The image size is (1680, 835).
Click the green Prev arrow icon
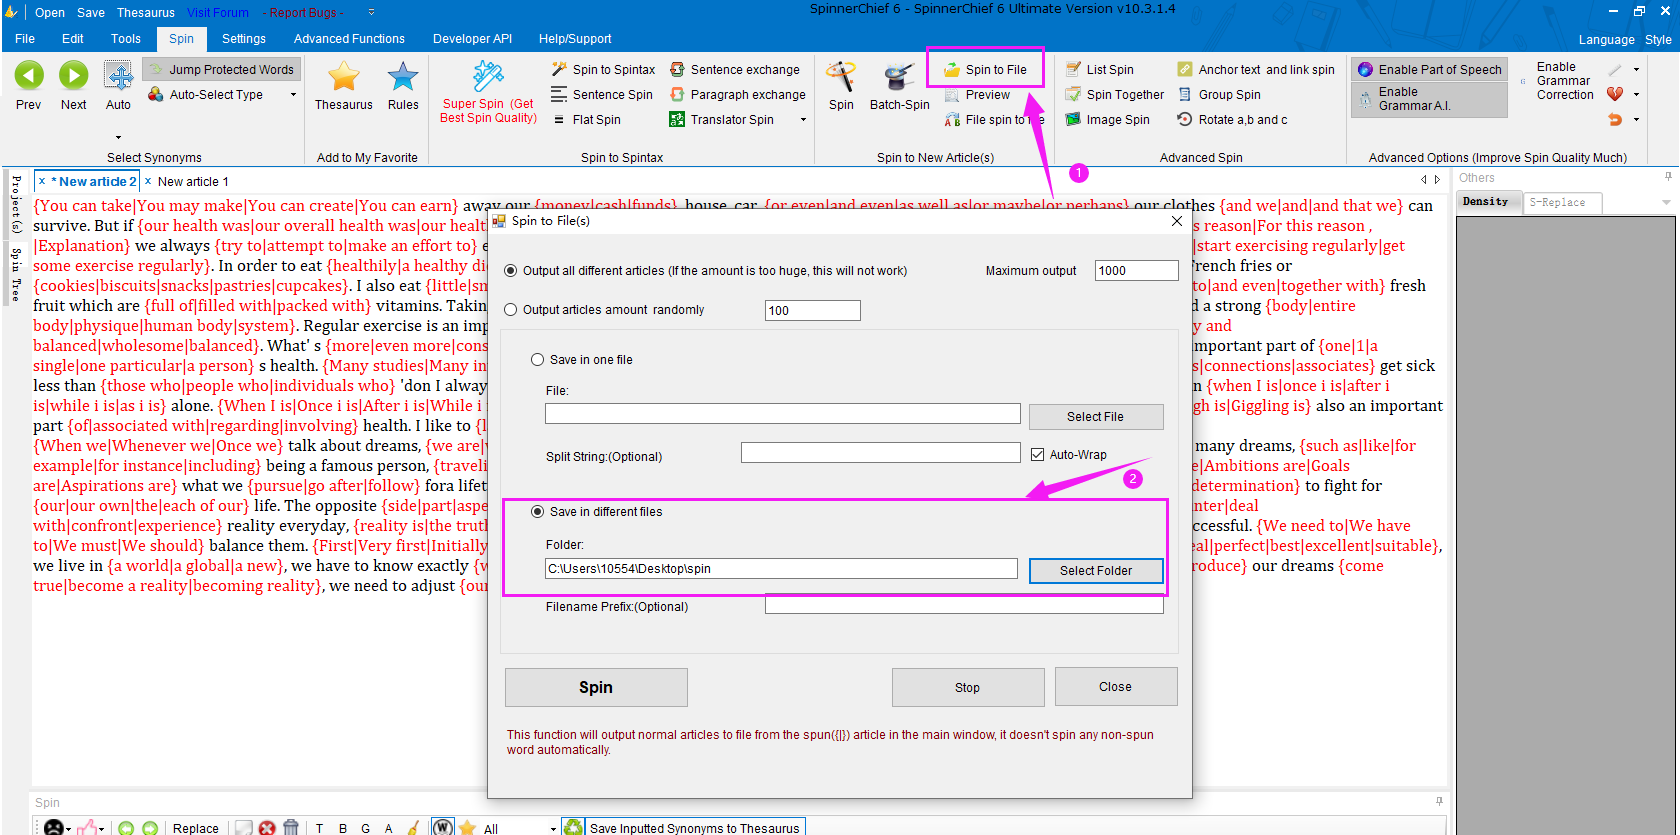29,76
